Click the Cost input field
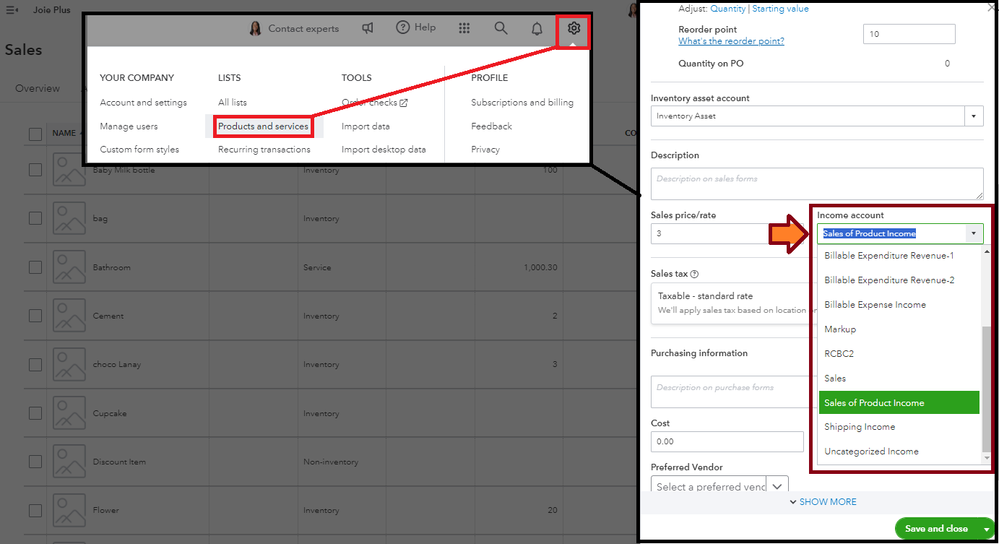This screenshot has height=544, width=999. click(726, 441)
